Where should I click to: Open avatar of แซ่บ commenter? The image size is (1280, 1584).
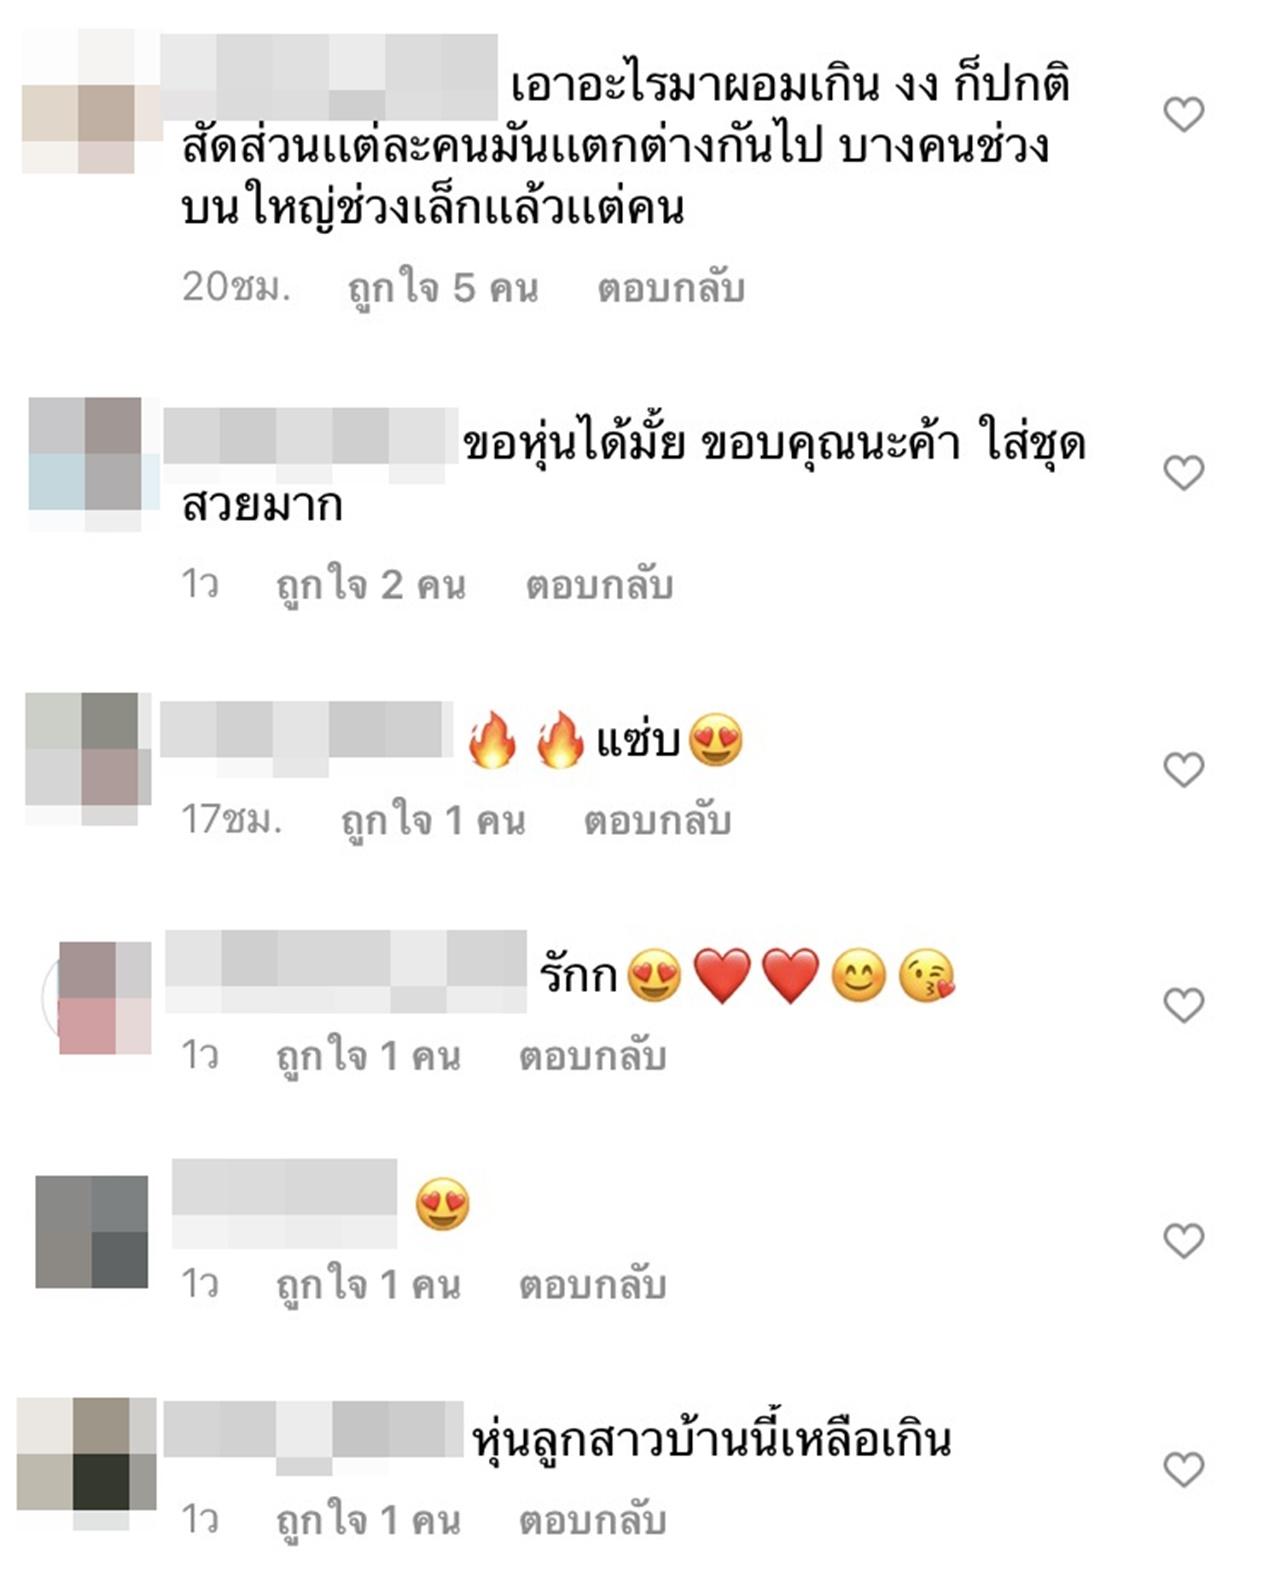88,759
